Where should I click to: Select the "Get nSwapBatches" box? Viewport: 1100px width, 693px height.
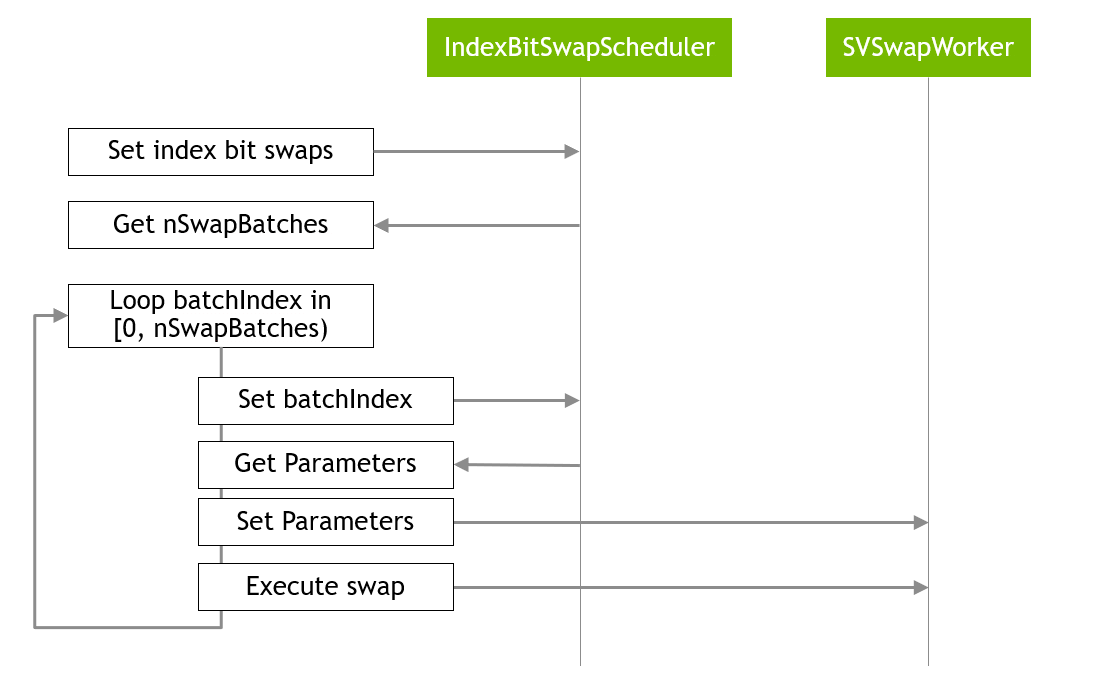[x=220, y=225]
